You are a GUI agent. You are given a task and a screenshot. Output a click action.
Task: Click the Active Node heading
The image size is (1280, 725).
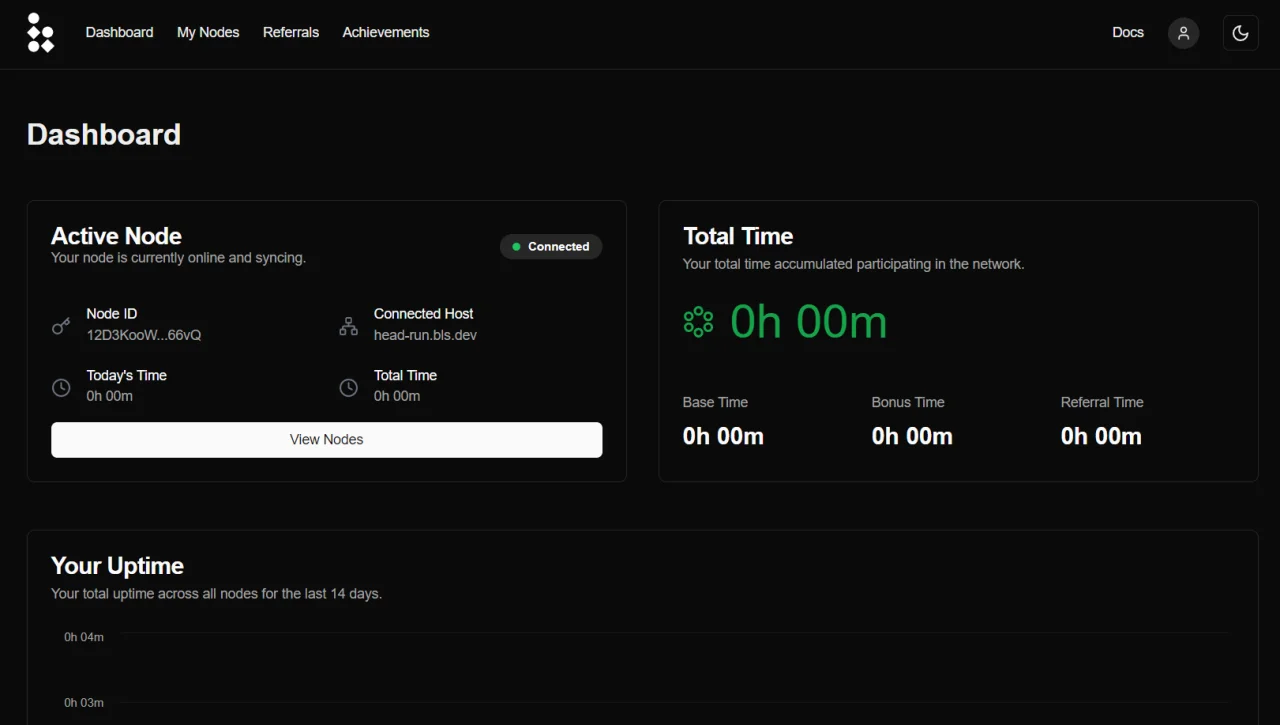(116, 236)
